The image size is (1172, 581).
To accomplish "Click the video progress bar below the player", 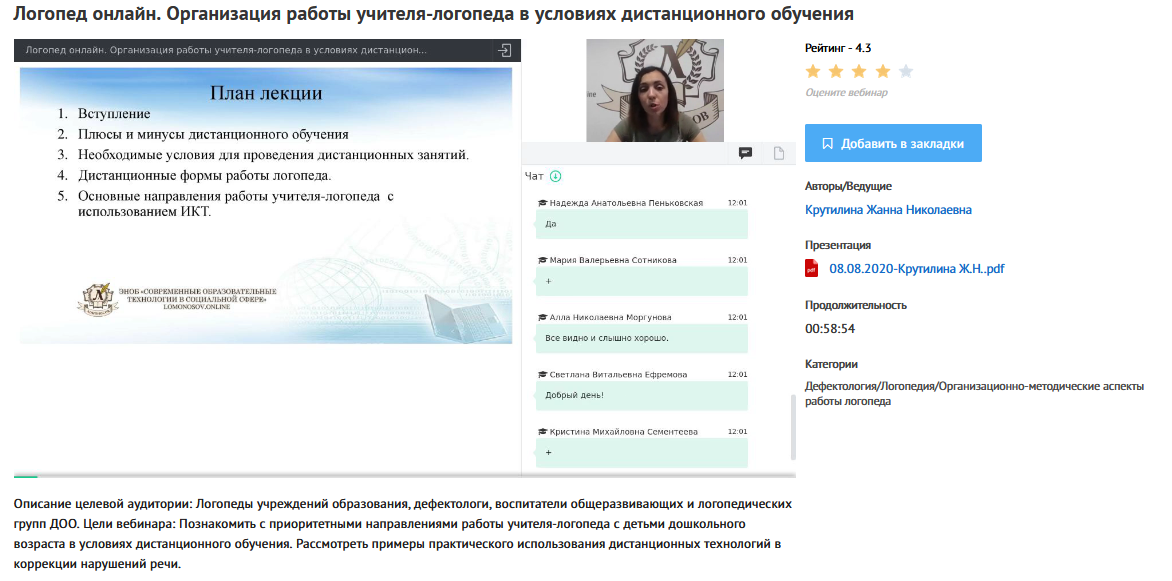I will 400,477.
